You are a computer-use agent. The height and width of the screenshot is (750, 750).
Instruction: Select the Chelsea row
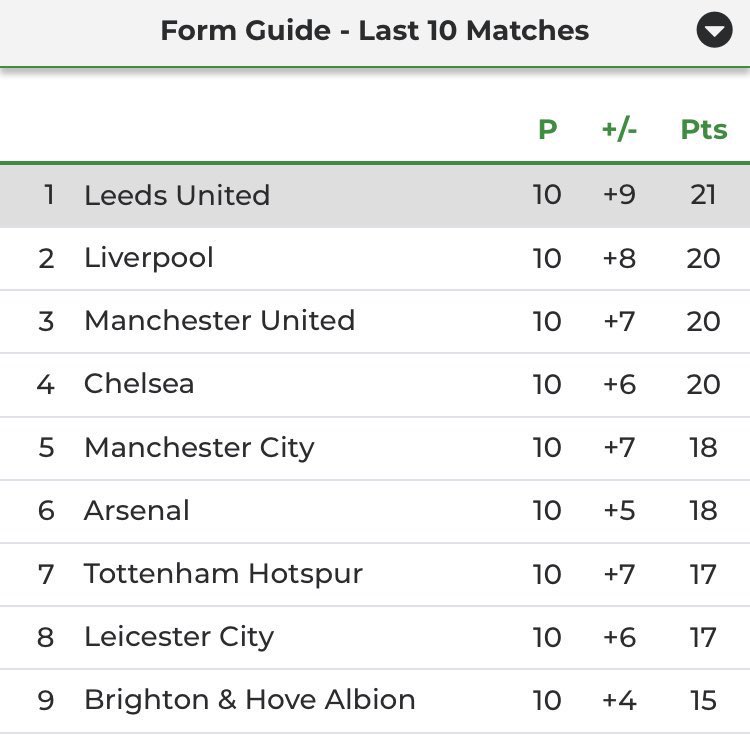[375, 385]
